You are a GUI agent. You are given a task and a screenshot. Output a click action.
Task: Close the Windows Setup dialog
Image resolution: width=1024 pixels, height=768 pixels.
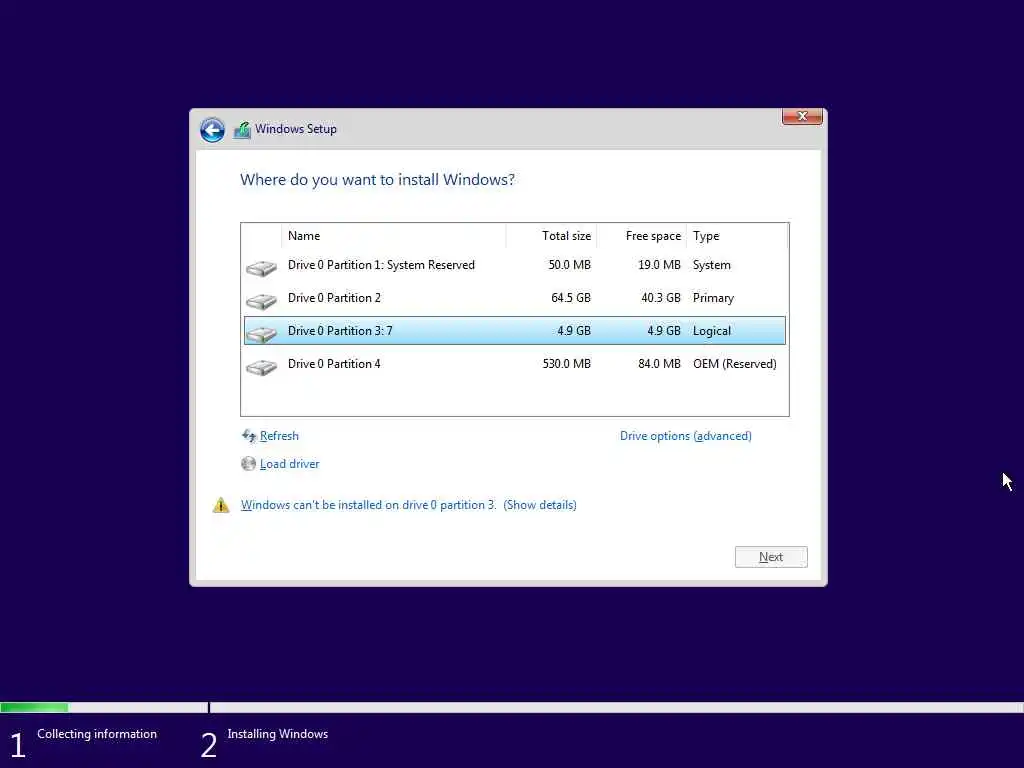802,116
